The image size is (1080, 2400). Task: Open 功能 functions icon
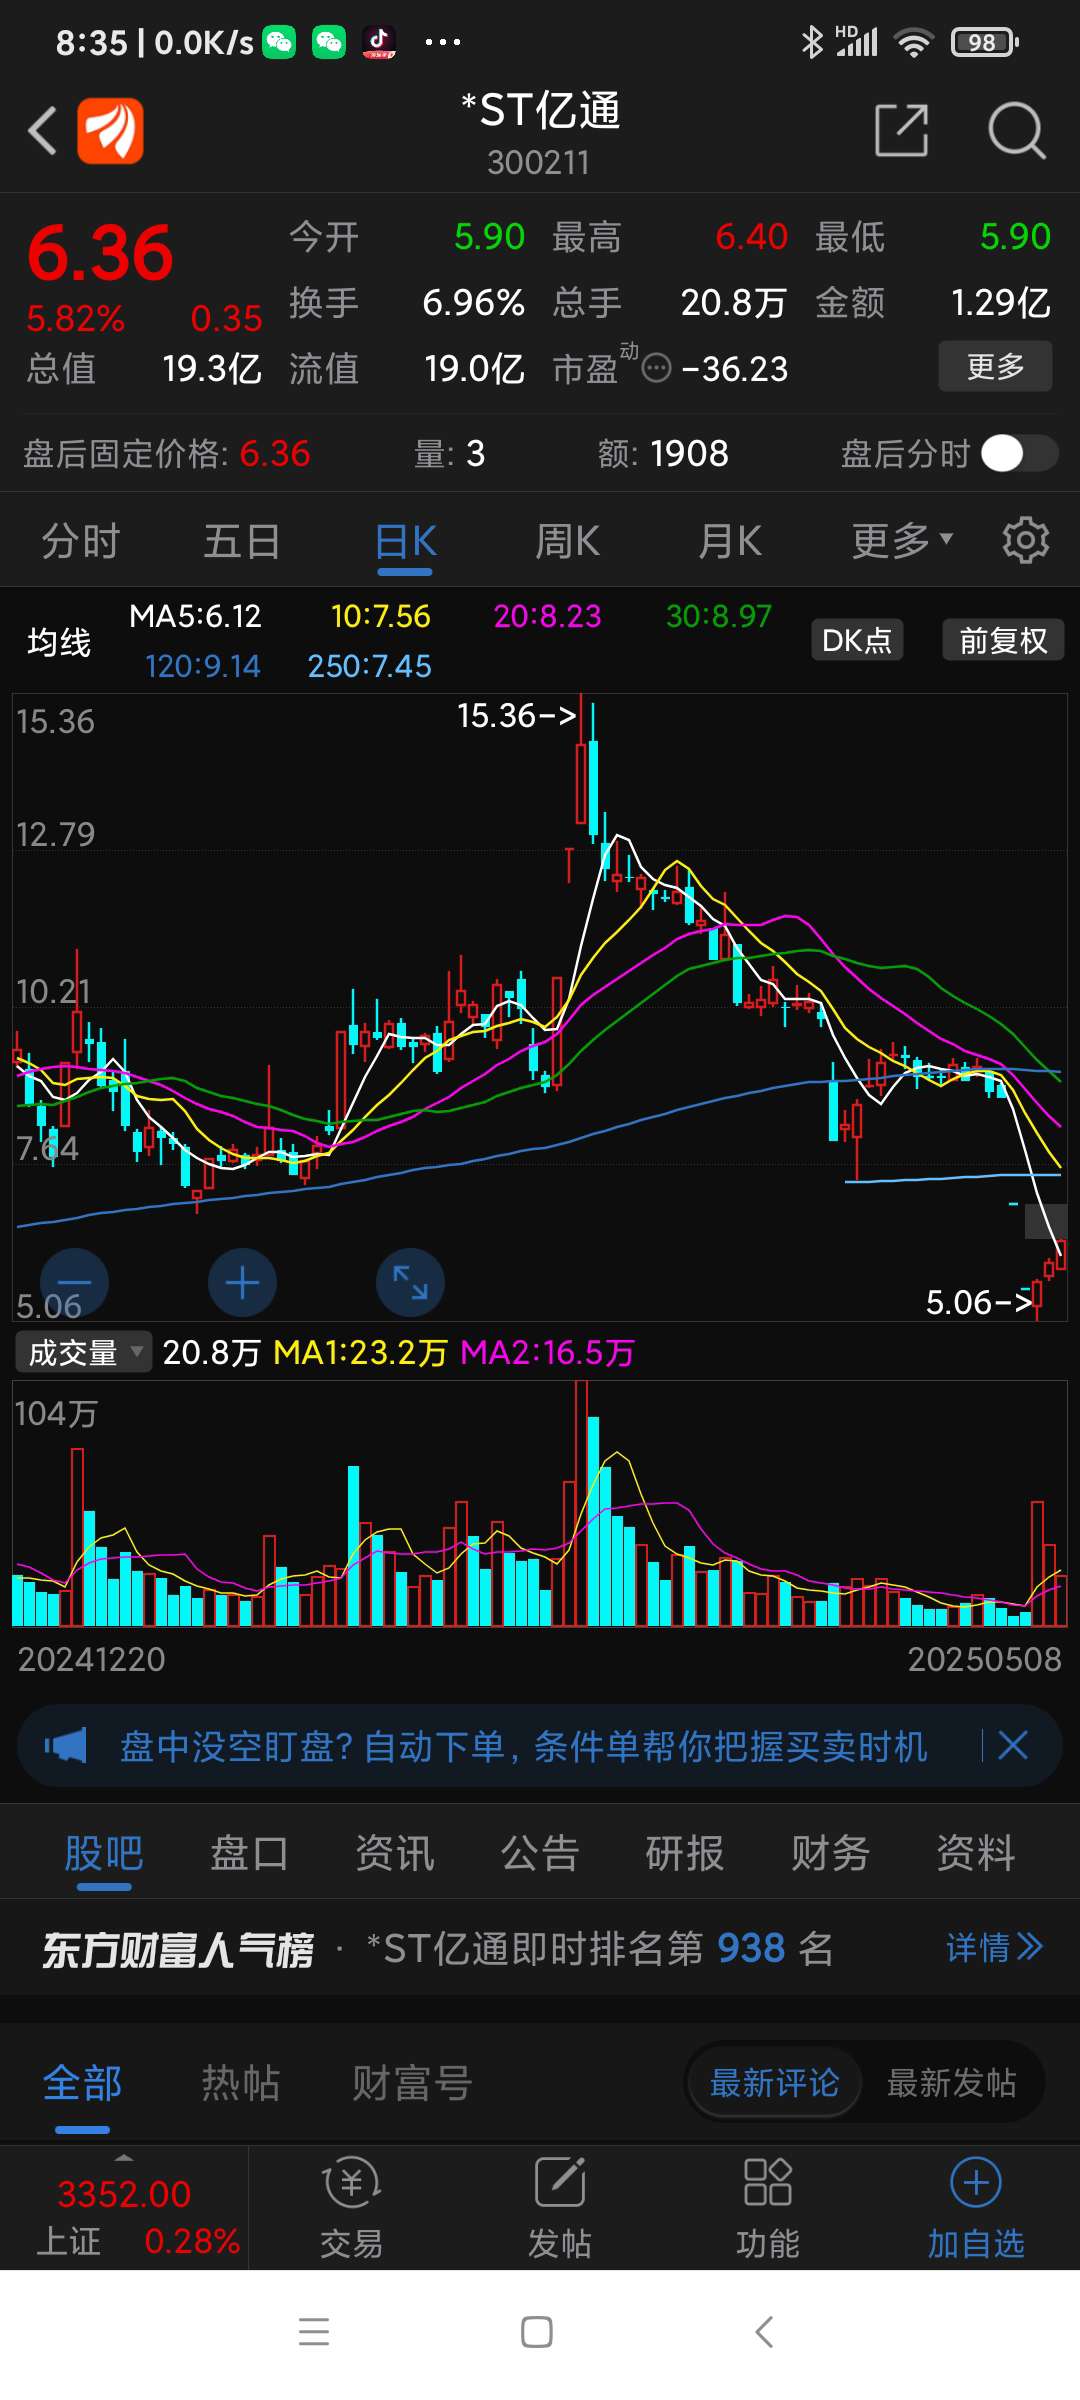tap(767, 2208)
